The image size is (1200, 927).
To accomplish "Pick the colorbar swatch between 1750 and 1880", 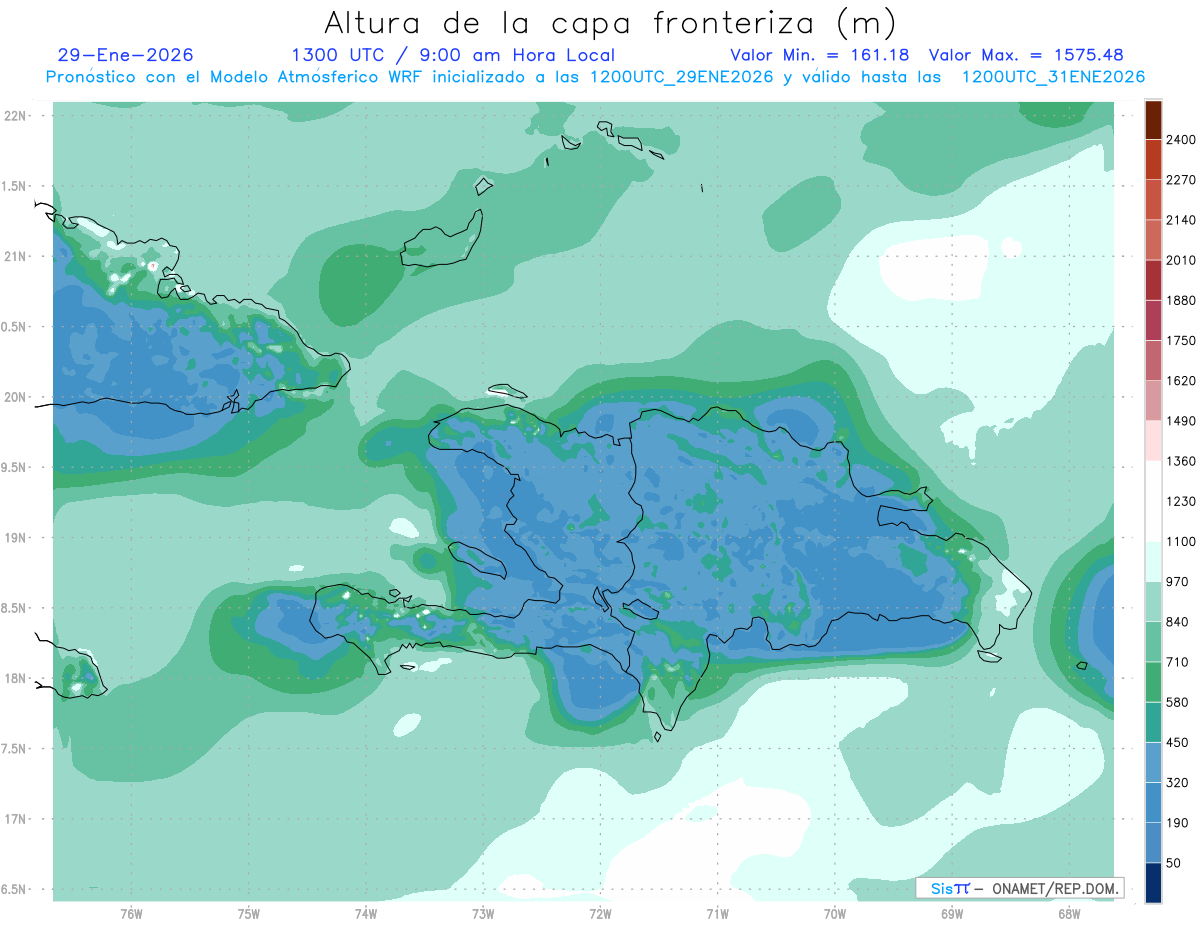I will tap(1153, 320).
